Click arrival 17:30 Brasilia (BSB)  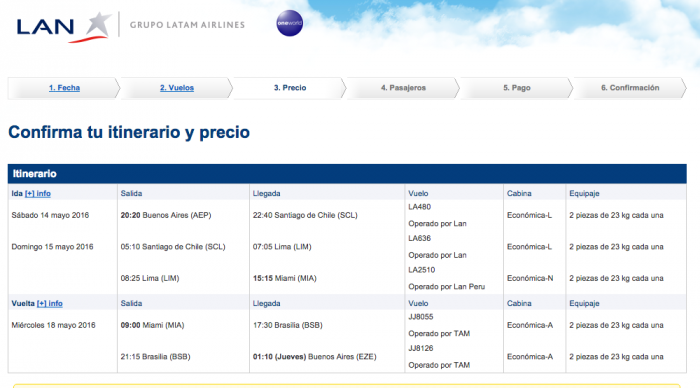(288, 325)
